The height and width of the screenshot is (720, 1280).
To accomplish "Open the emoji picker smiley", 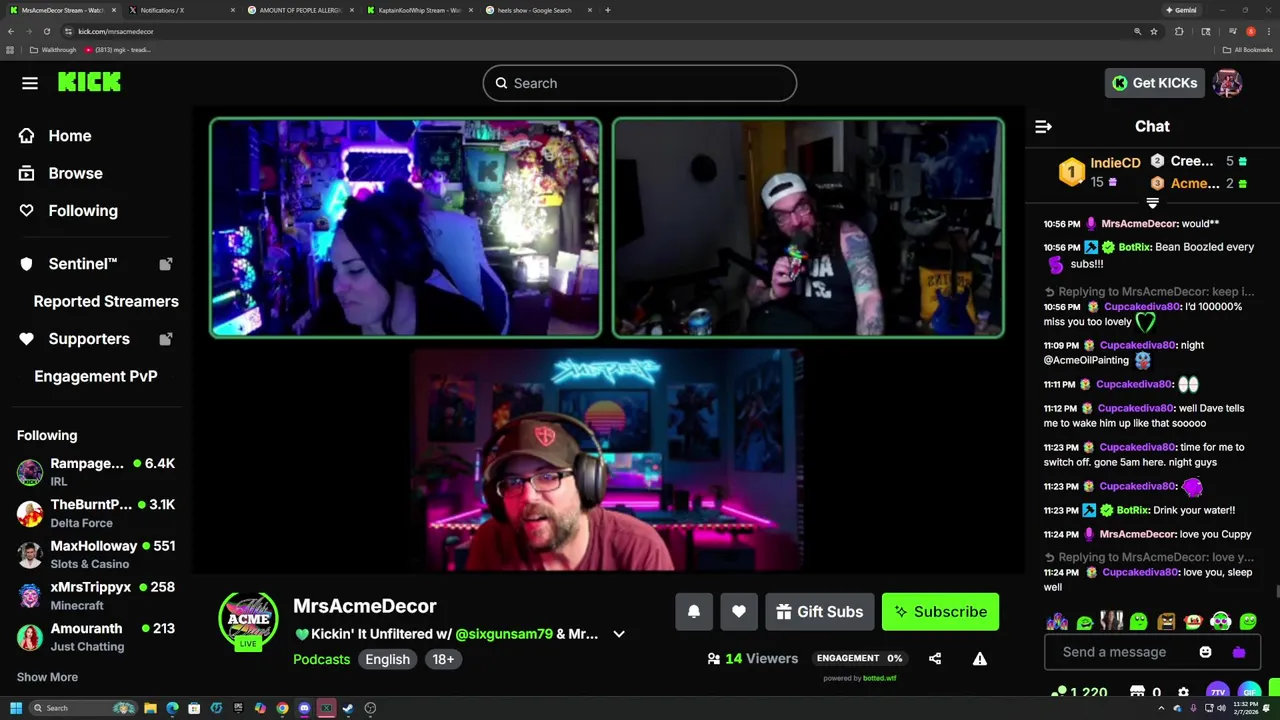I will click(1205, 652).
